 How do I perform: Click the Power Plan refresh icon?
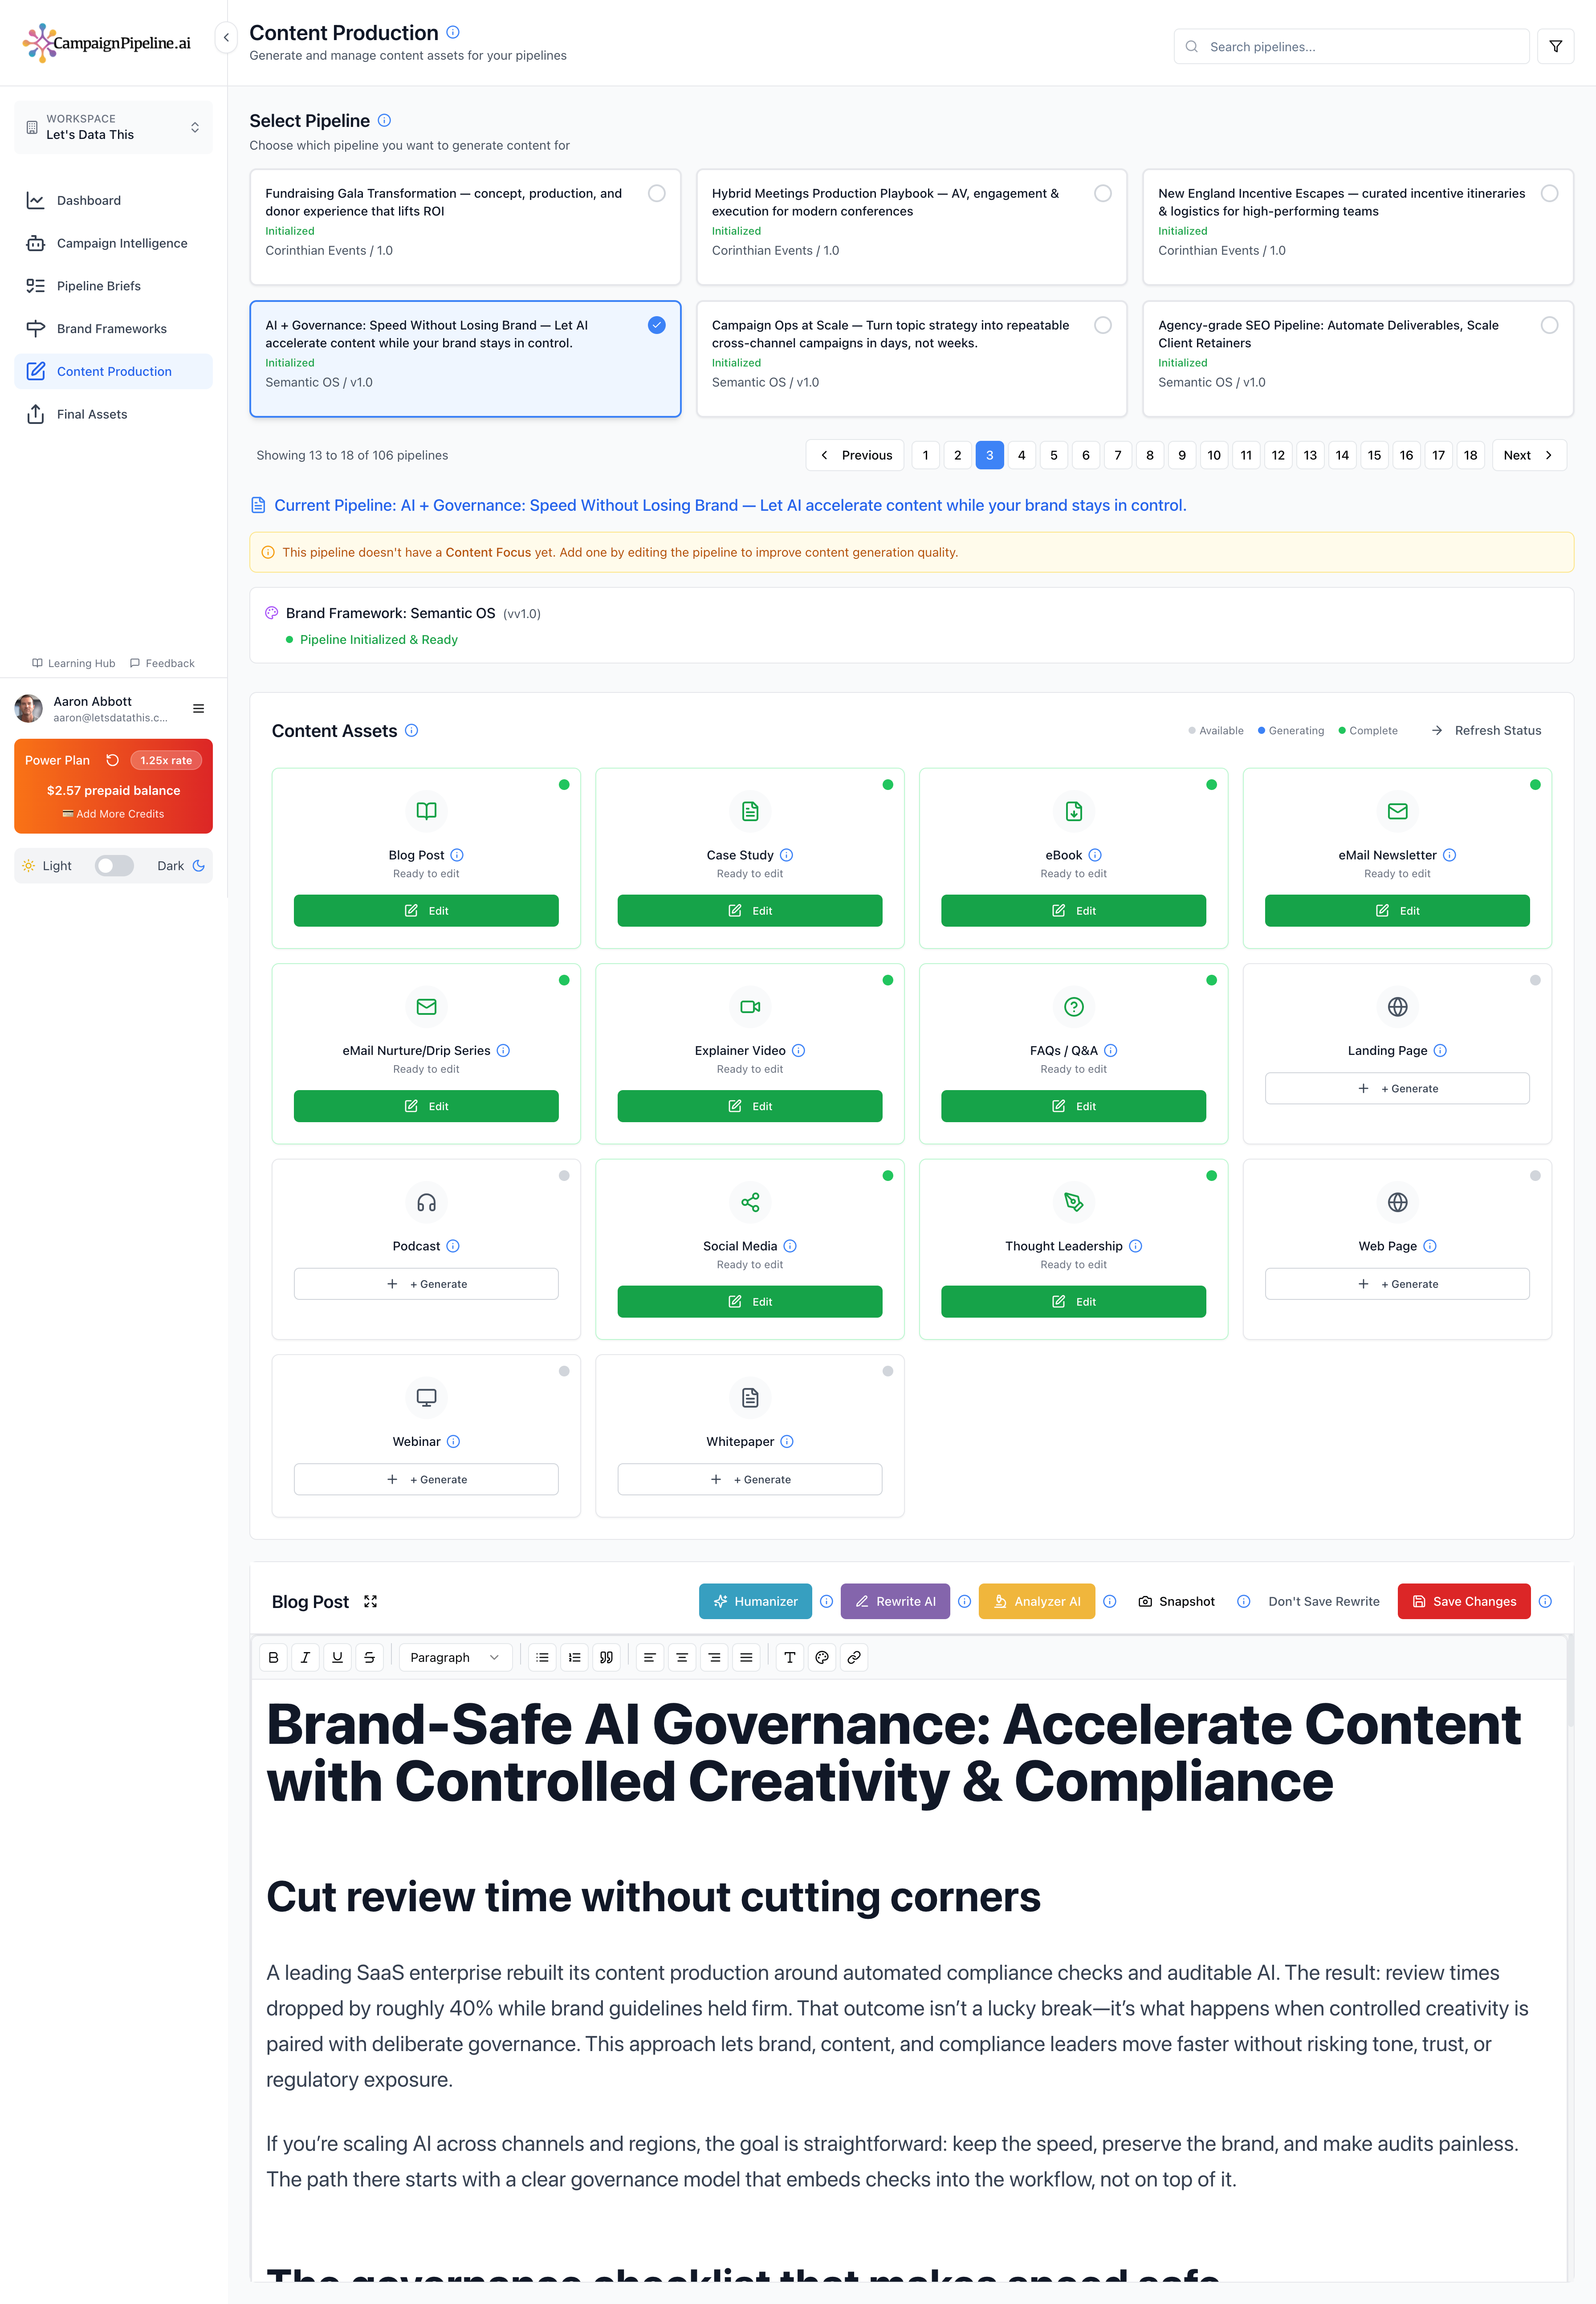[x=113, y=760]
